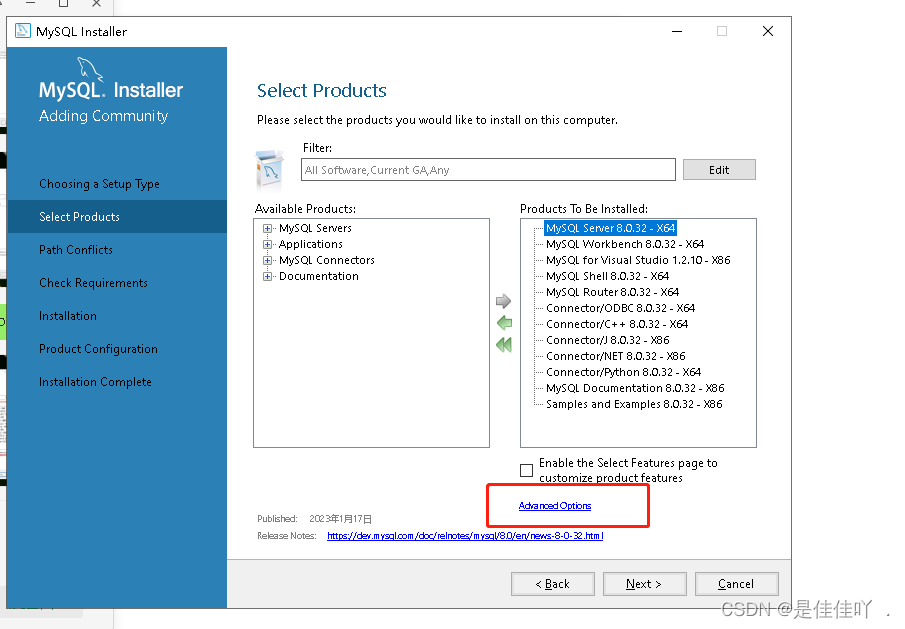Click the MySQL dolphin logo in sidebar
The image size is (905, 629).
[89, 69]
